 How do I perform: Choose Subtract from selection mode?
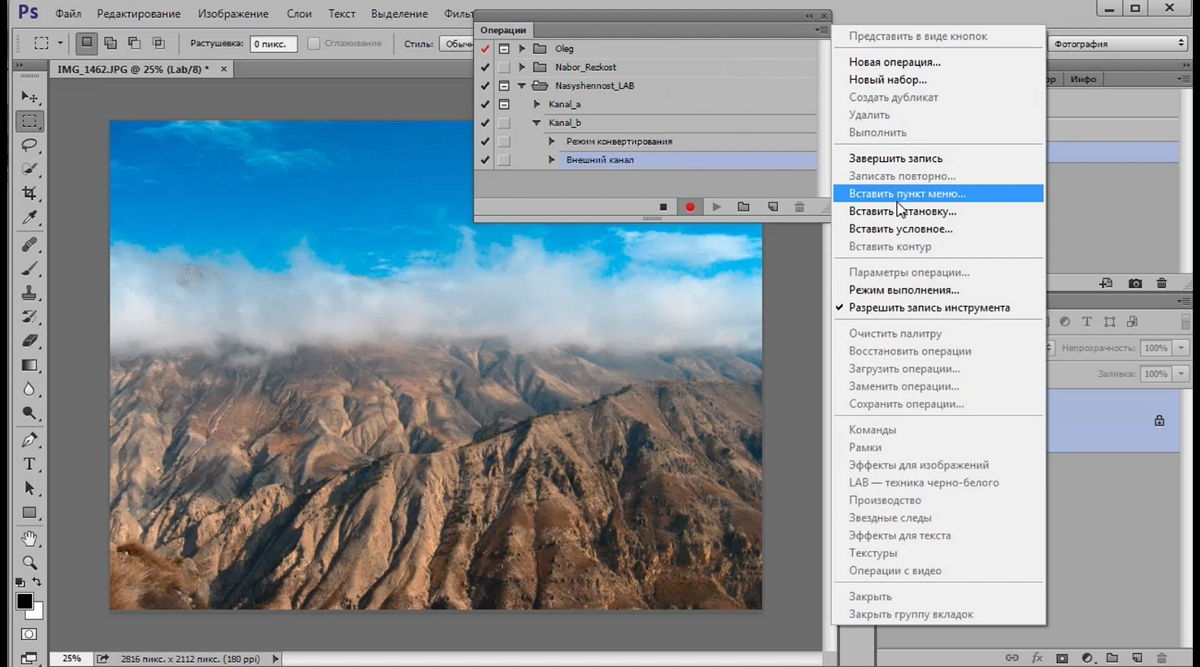(x=134, y=43)
